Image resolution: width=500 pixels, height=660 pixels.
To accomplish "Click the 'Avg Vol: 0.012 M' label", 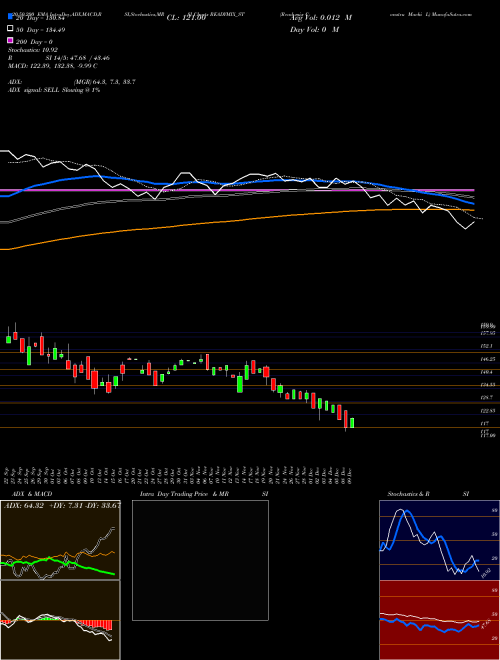I will tap(321, 18).
